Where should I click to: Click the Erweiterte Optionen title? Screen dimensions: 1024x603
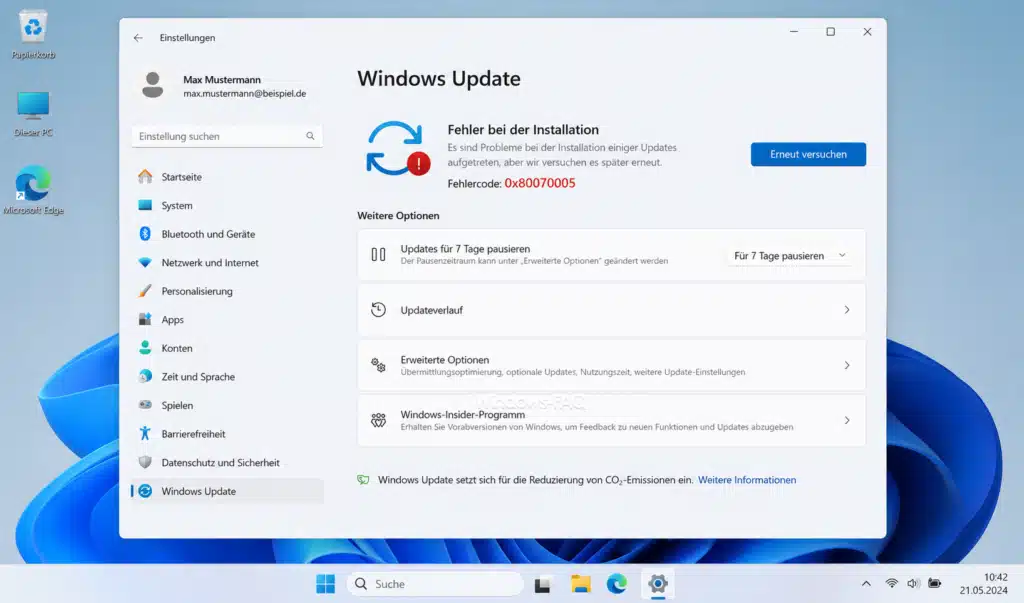(x=444, y=360)
